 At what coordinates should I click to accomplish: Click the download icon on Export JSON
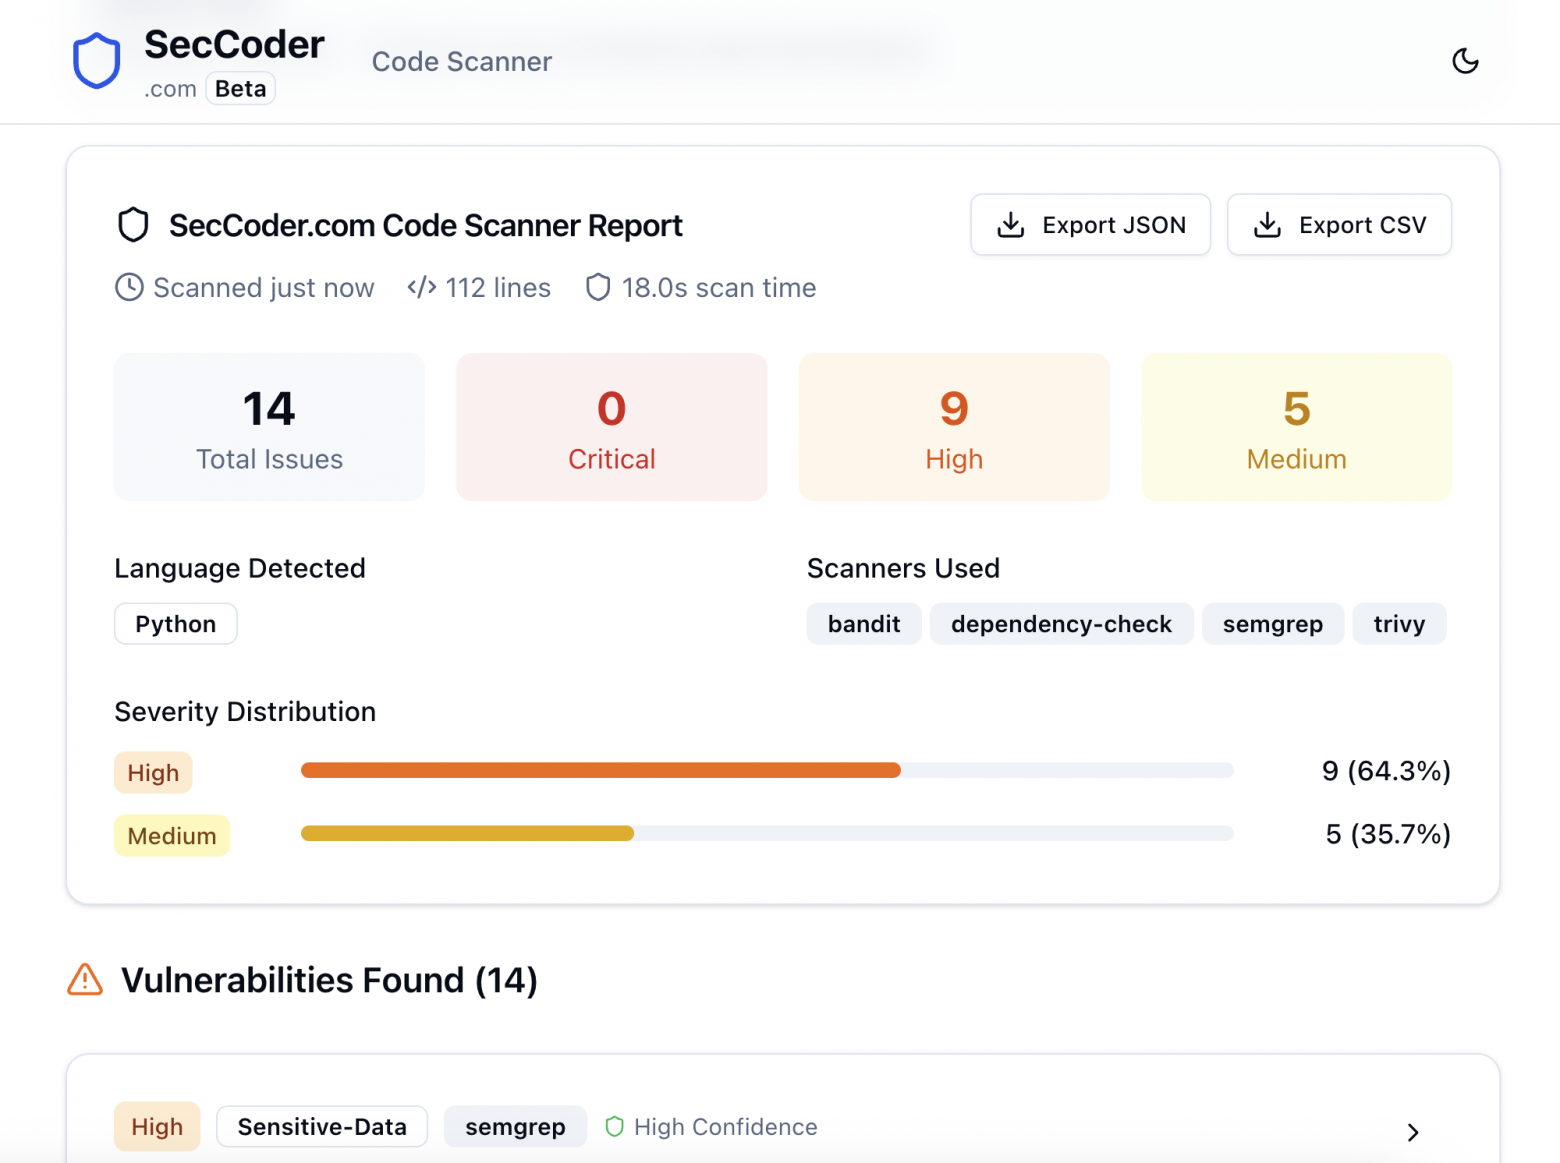1010,225
